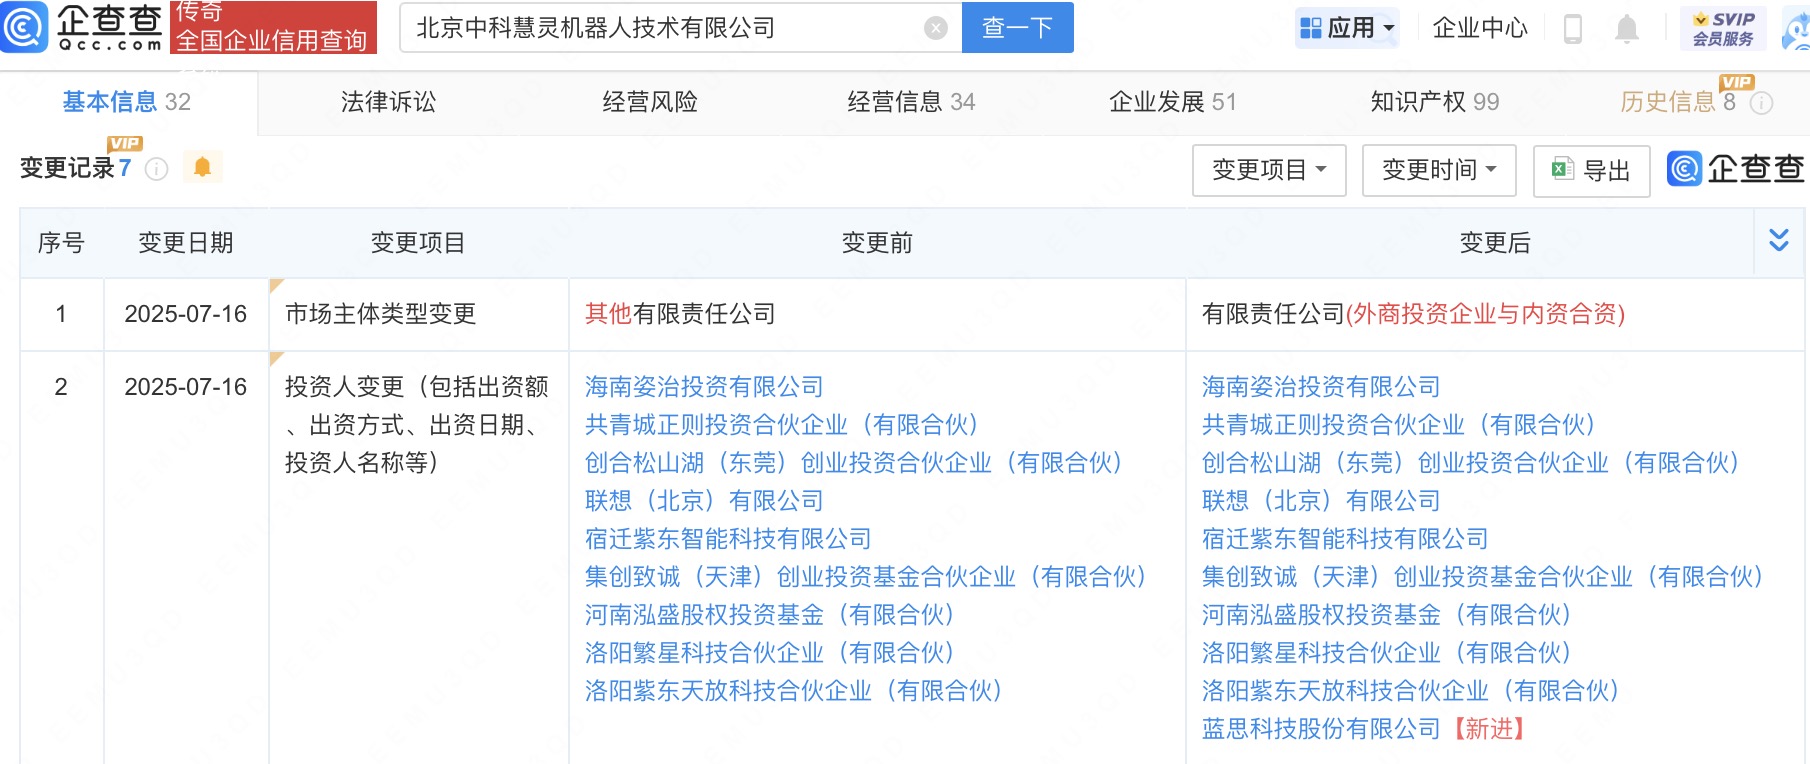Open 洛阳繁星科技合伙企业 in the 变更后 column
The width and height of the screenshot is (1810, 764).
(1387, 653)
